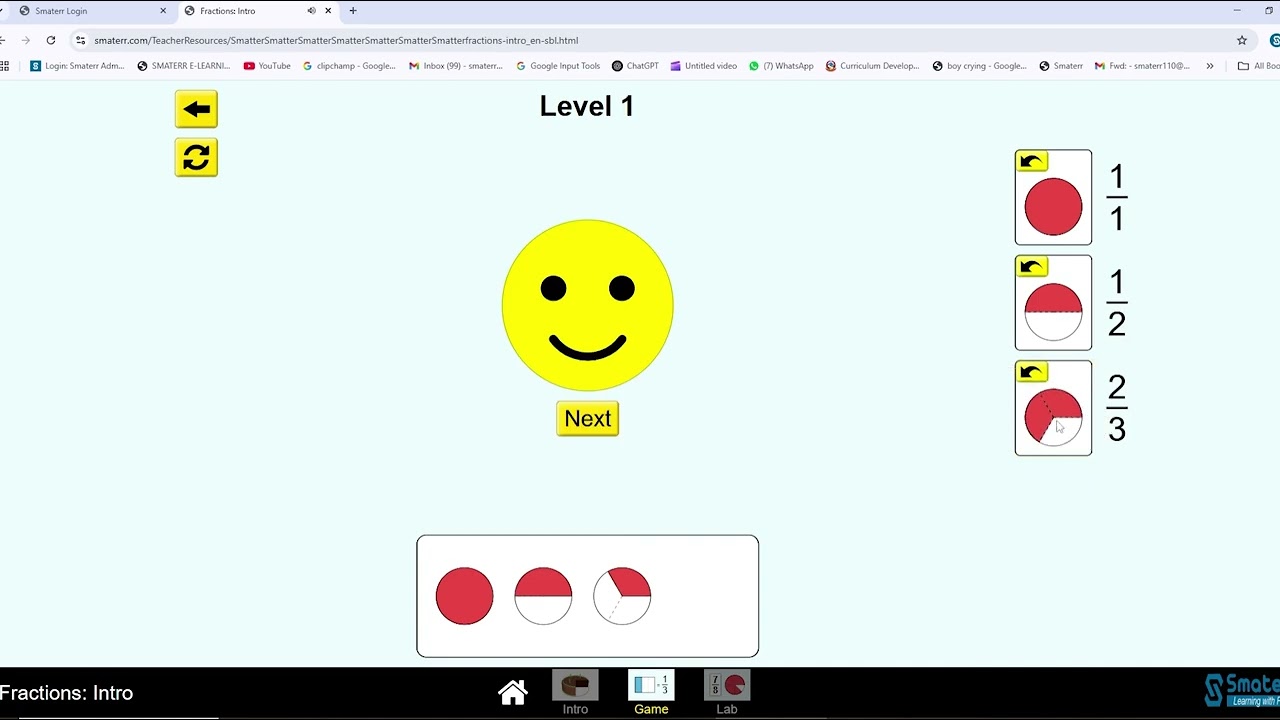The width and height of the screenshot is (1280, 720).
Task: Open Untitled video bookmark
Action: tap(704, 66)
